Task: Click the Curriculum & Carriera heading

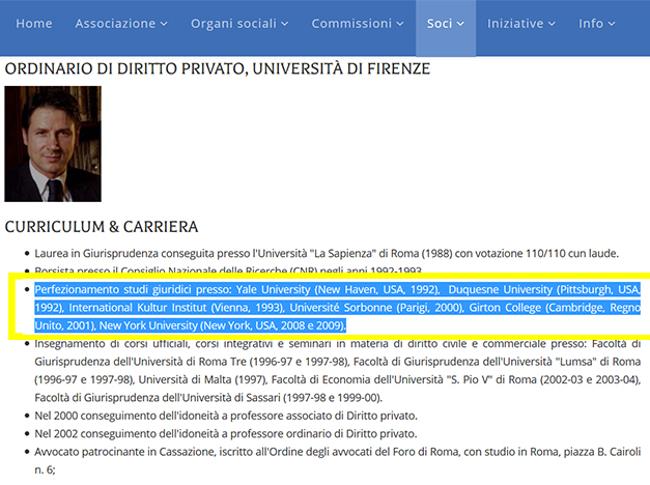Action: click(x=96, y=226)
